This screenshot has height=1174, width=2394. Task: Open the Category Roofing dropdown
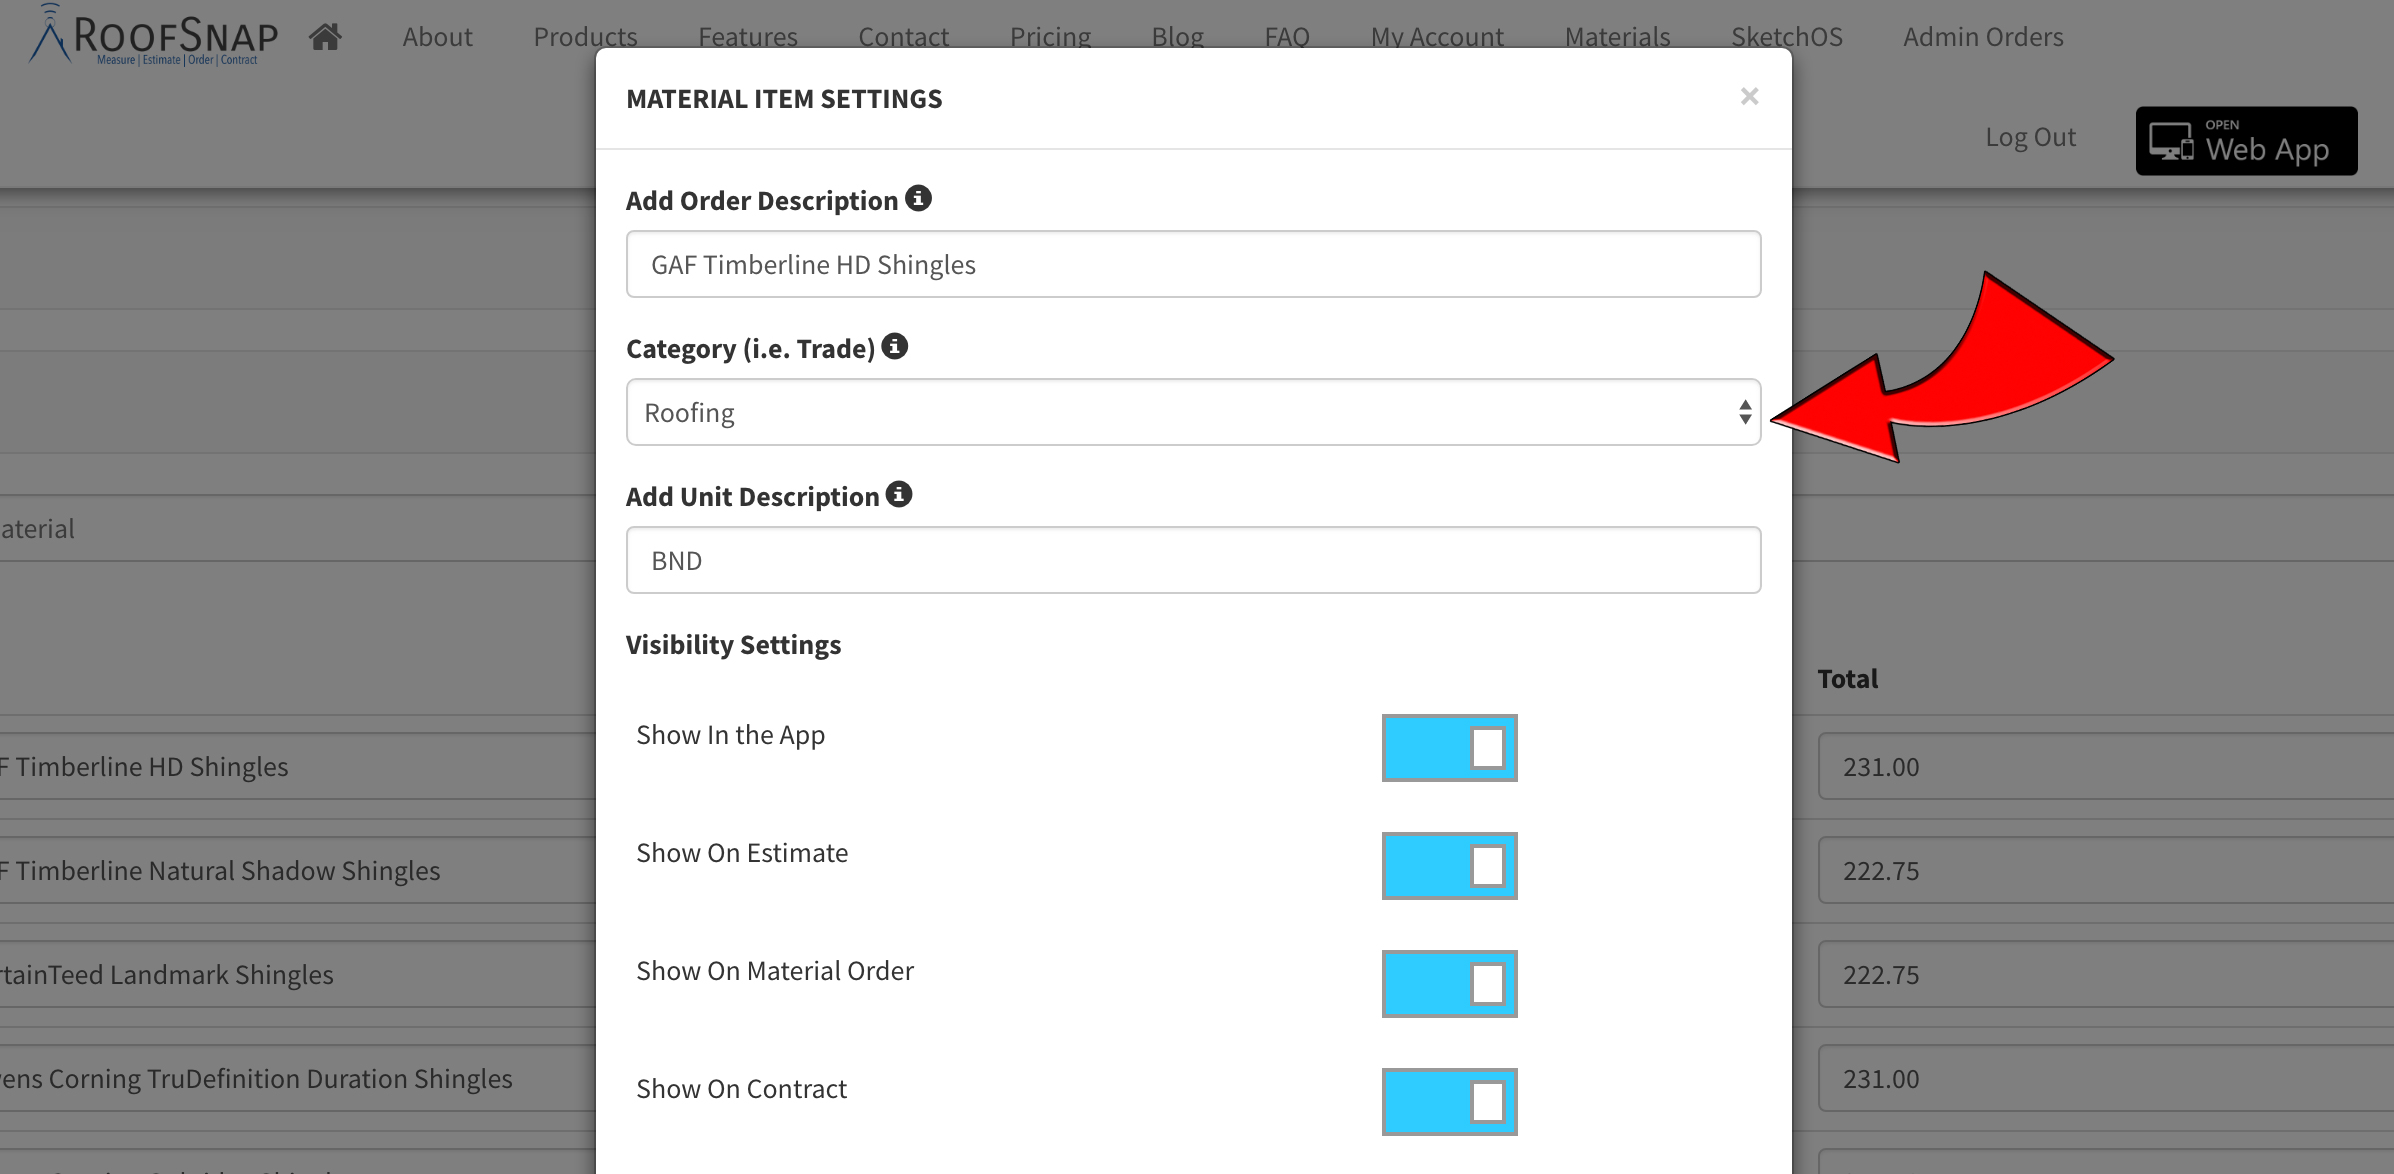click(x=1193, y=412)
